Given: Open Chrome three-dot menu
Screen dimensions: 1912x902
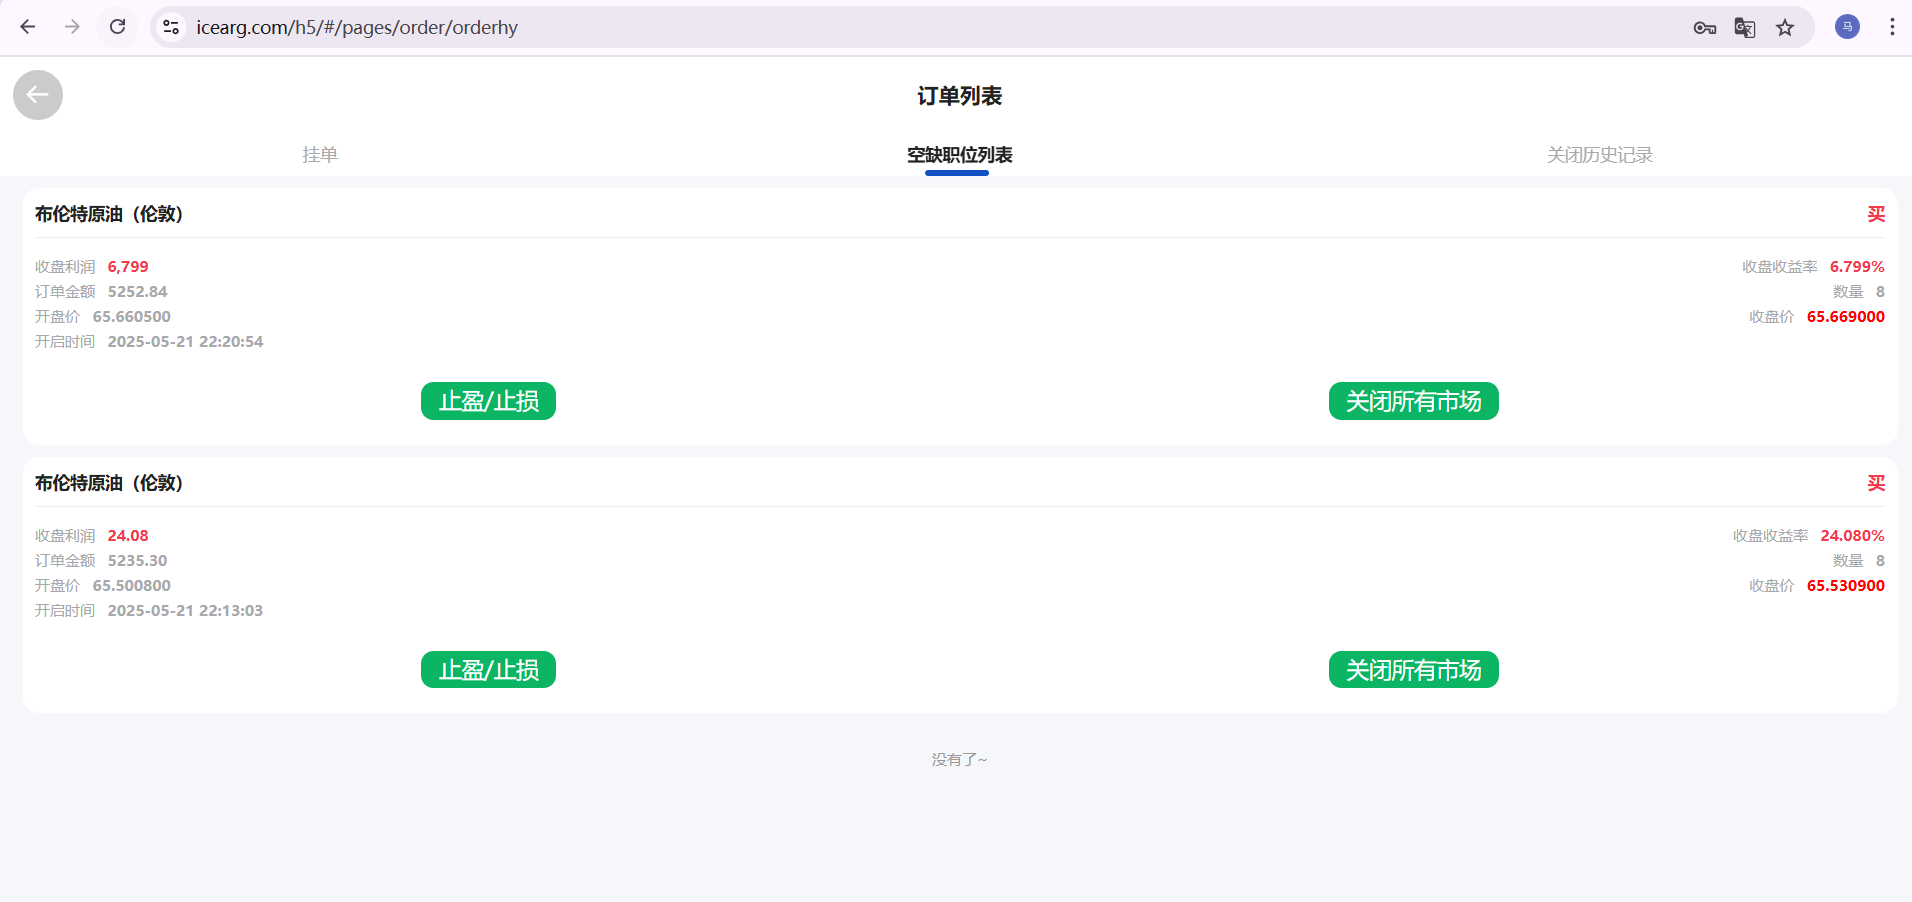Looking at the screenshot, I should pyautogui.click(x=1891, y=27).
